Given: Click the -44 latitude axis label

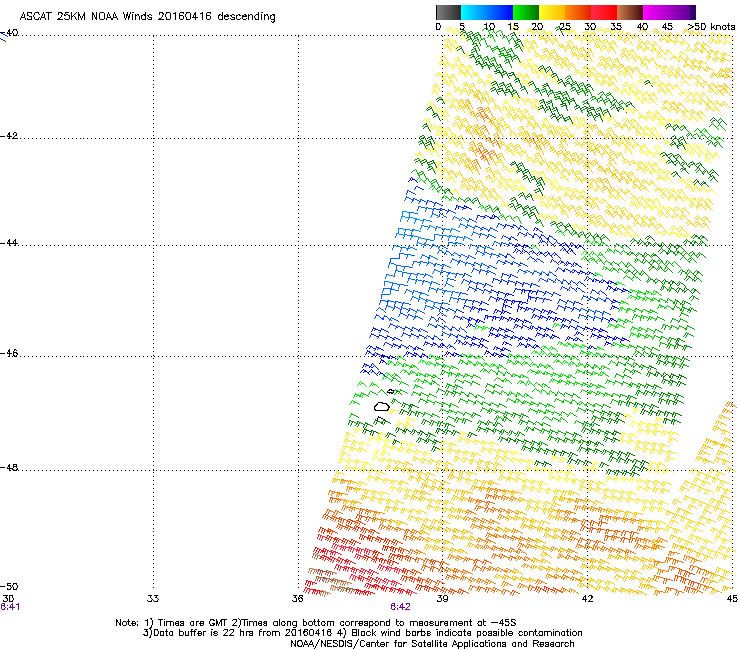Looking at the screenshot, I should click(x=9, y=243).
